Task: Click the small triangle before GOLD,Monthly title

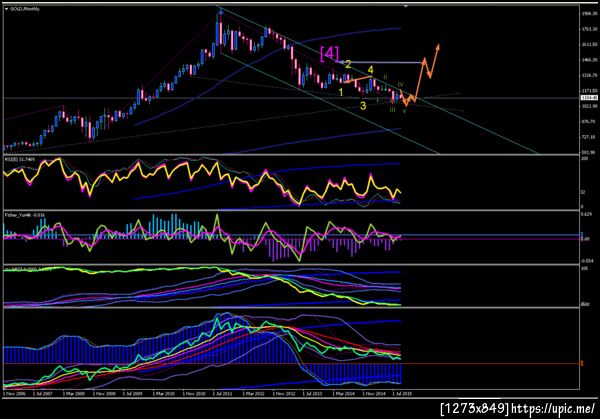Action: click(7, 9)
